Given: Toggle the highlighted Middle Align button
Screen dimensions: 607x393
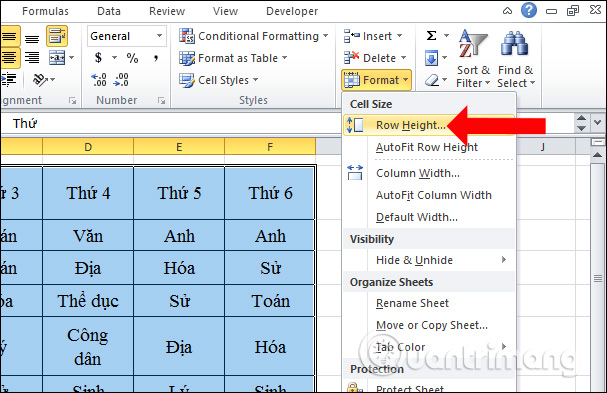Looking at the screenshot, I should tap(9, 36).
